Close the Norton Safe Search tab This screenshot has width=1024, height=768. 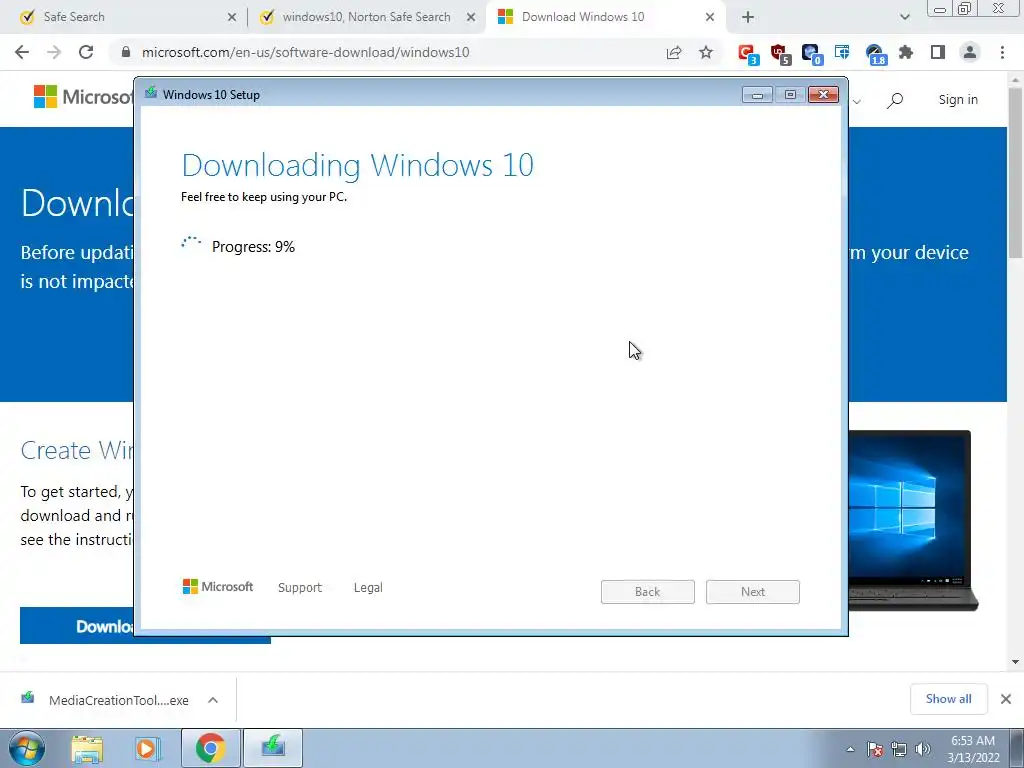point(471,18)
